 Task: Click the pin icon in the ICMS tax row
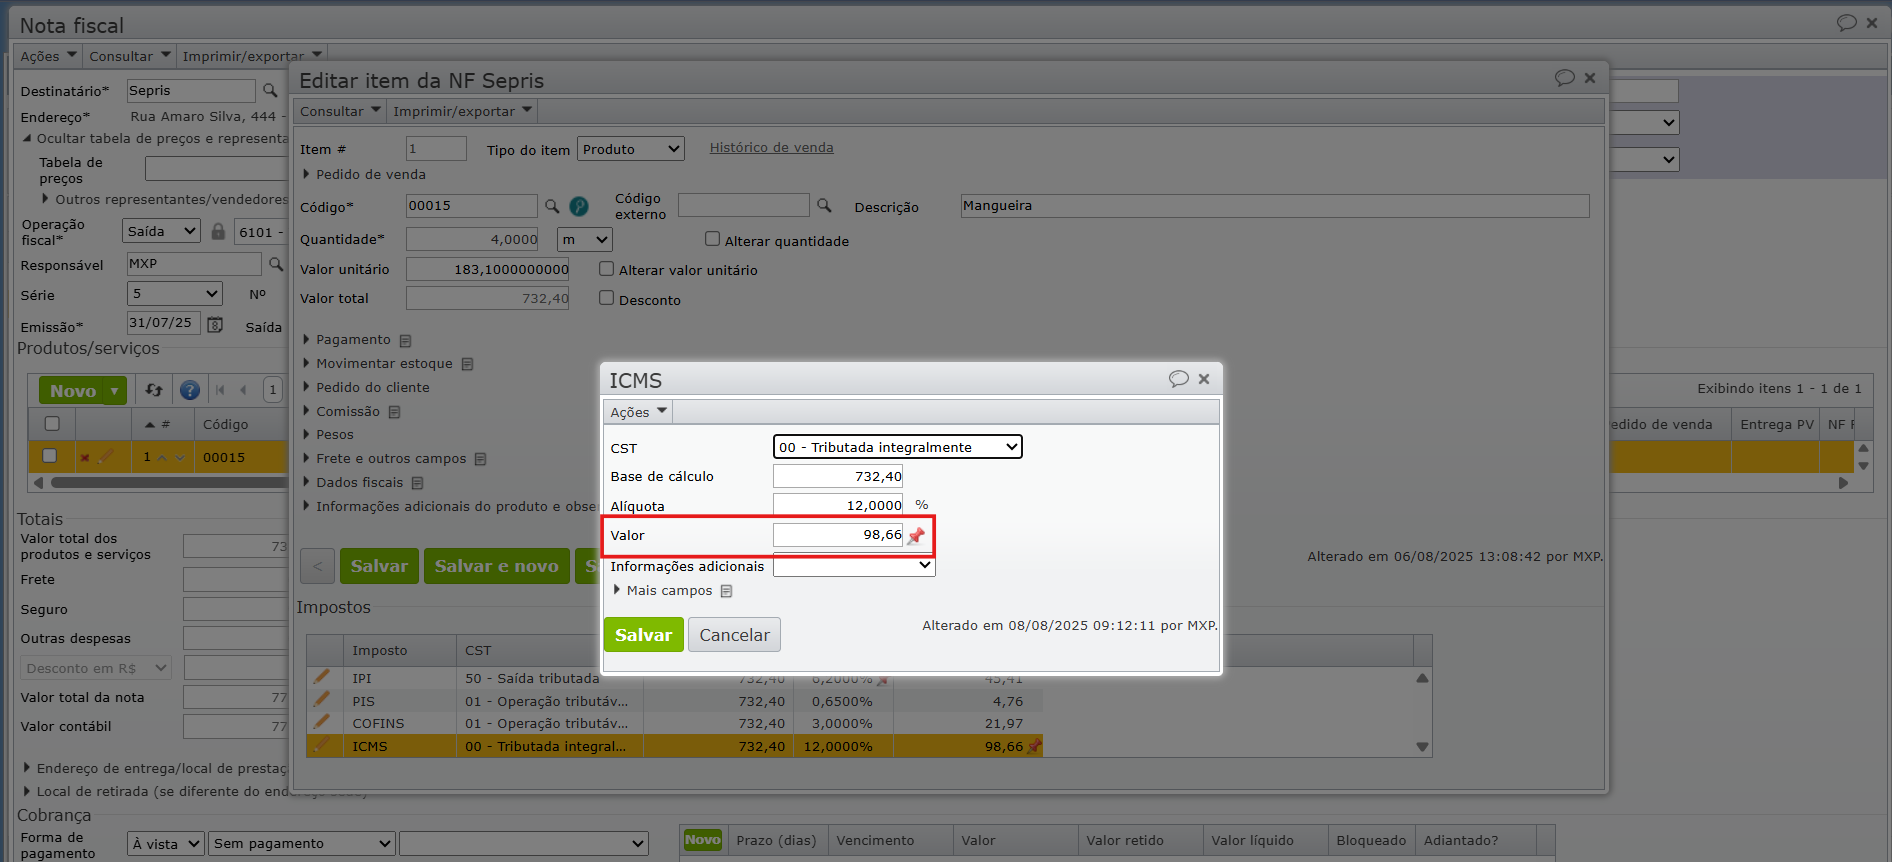pyautogui.click(x=1035, y=746)
